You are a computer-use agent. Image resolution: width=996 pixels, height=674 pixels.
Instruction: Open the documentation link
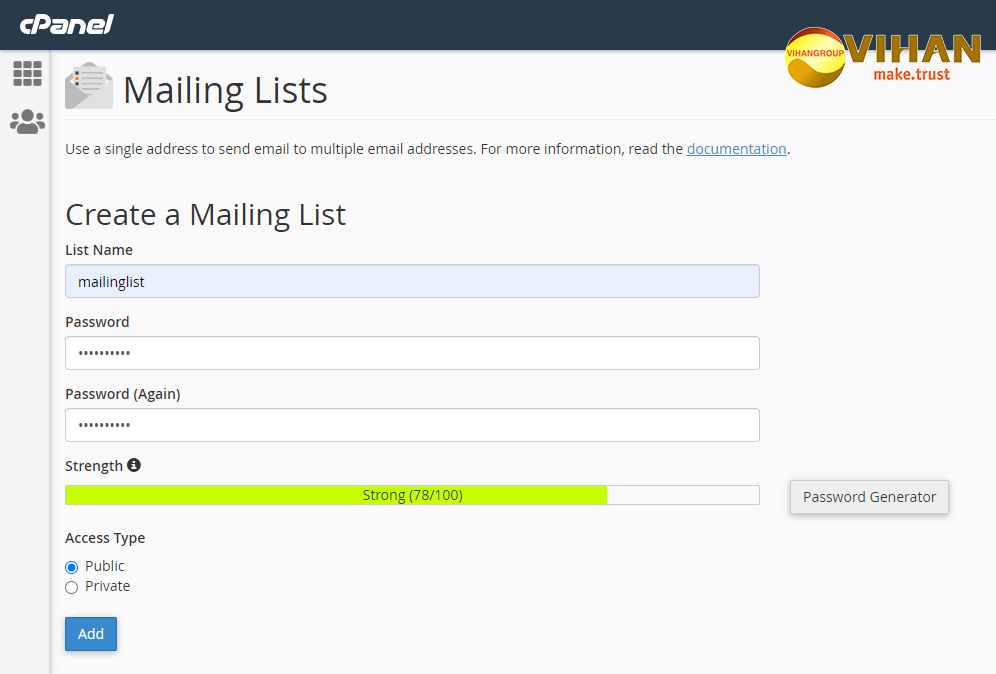[736, 149]
